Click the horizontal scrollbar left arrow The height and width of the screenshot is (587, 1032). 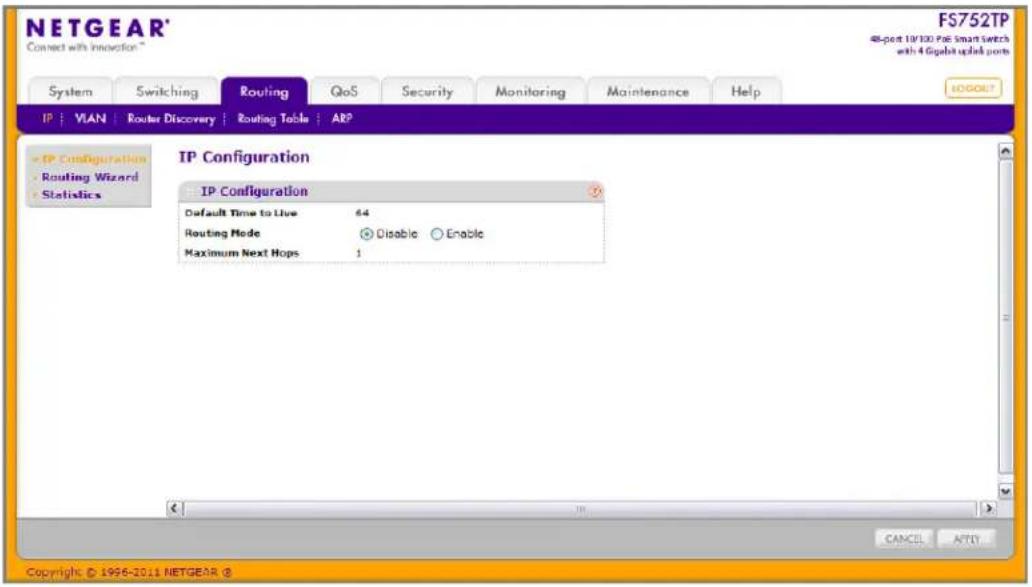click(x=174, y=508)
